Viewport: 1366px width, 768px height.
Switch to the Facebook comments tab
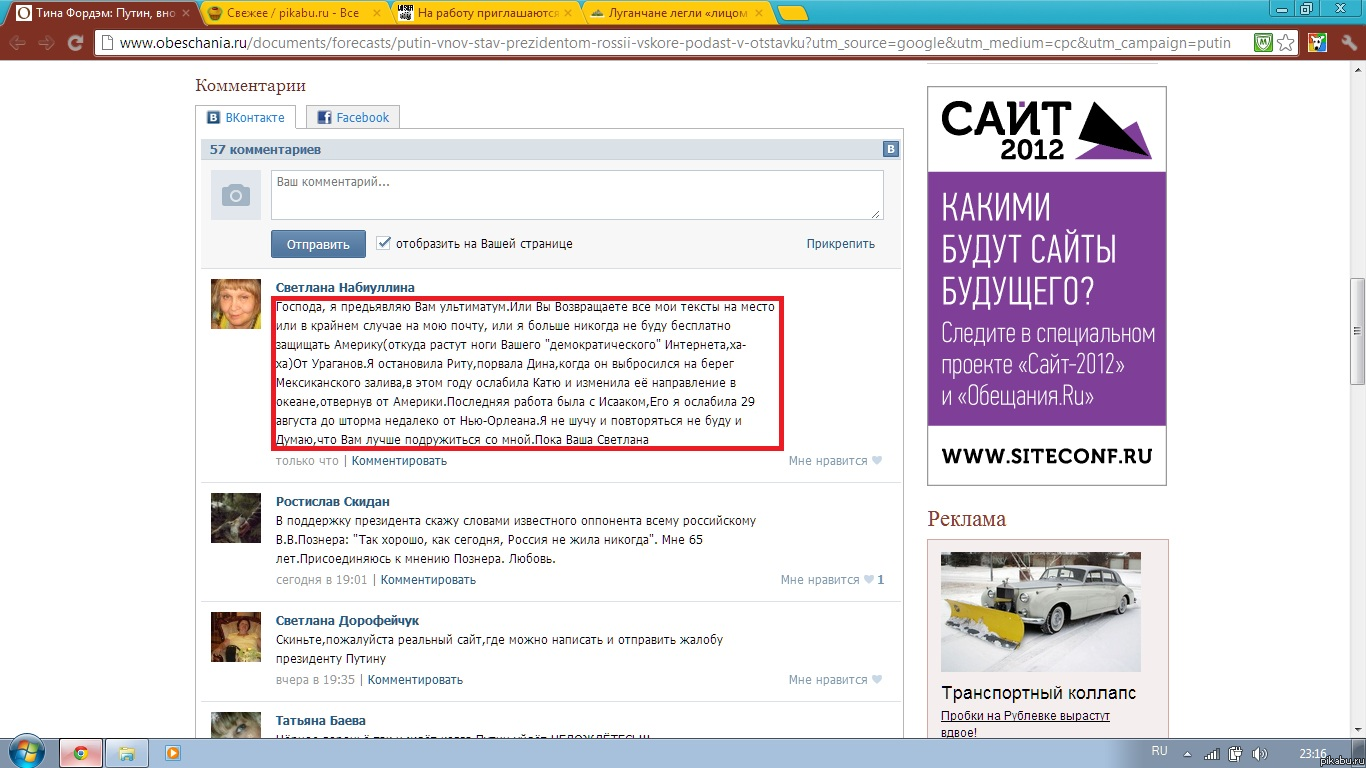(x=353, y=117)
